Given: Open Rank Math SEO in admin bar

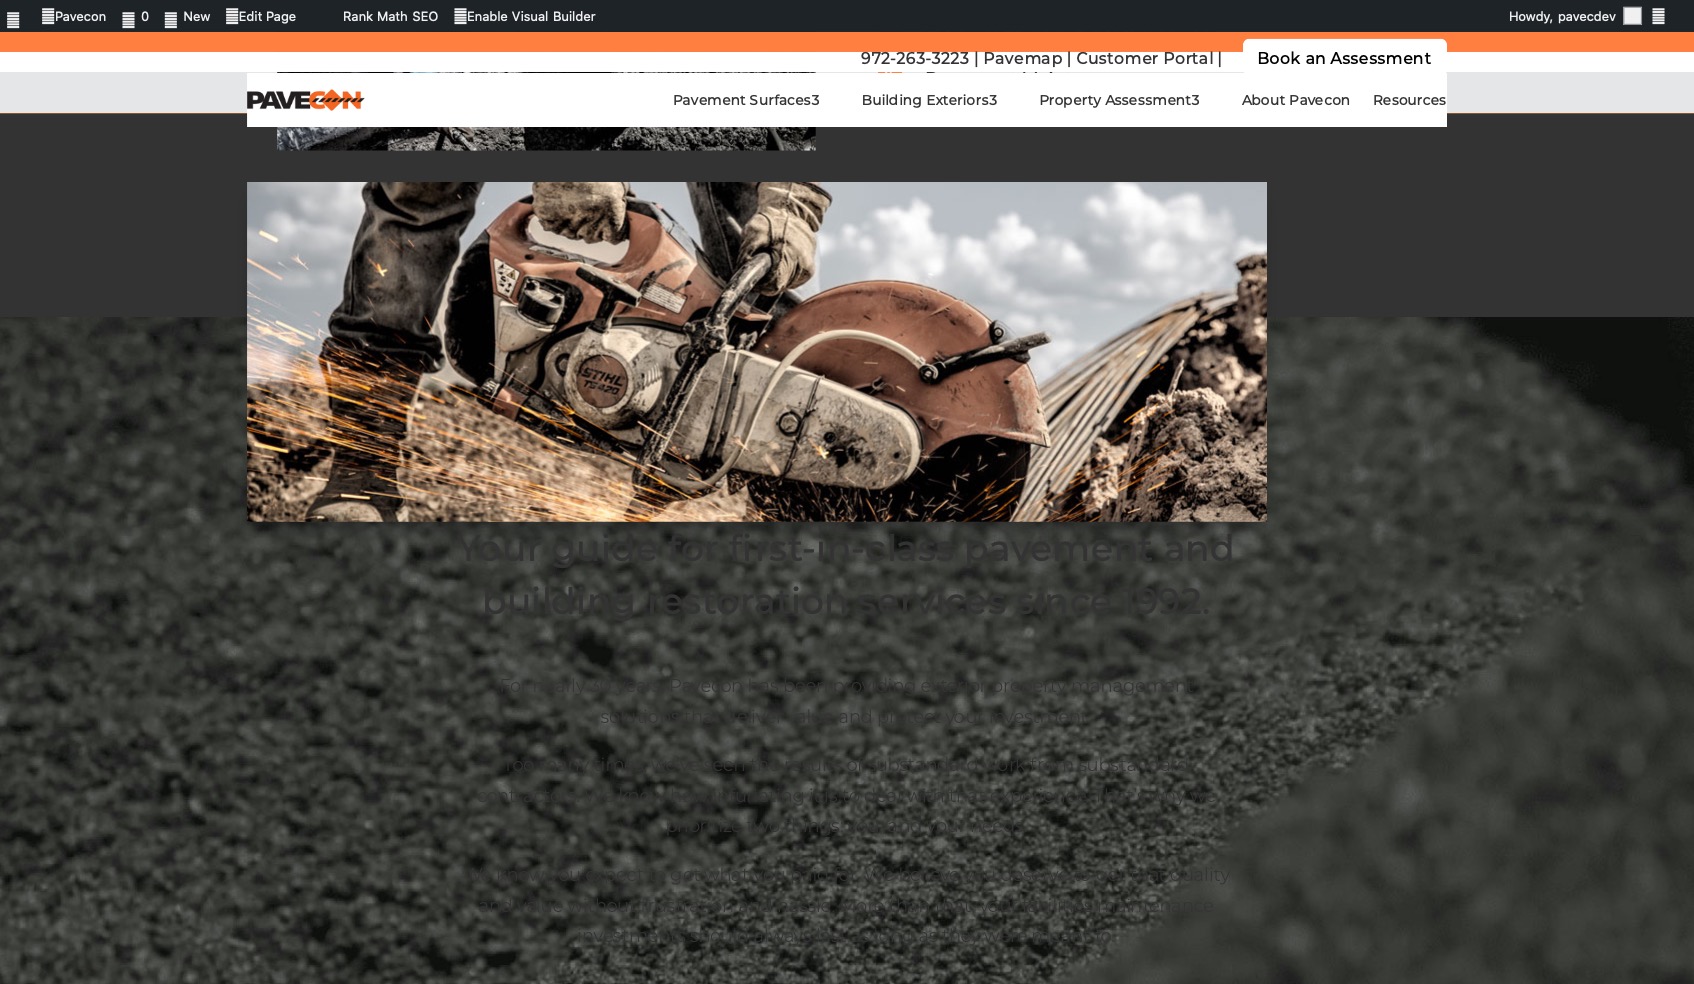Looking at the screenshot, I should (390, 16).
